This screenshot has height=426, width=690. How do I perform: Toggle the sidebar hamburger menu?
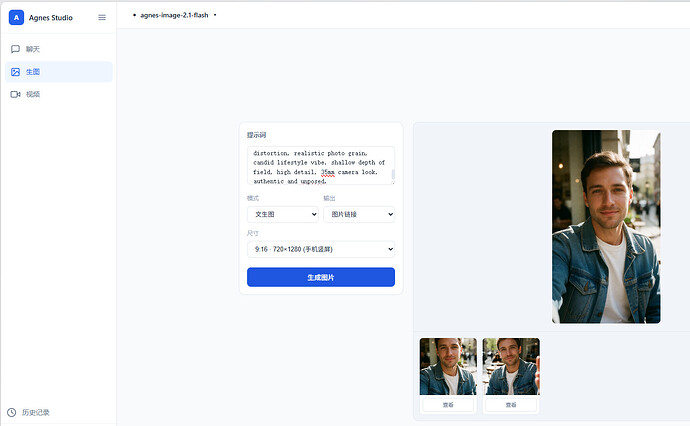tap(102, 18)
